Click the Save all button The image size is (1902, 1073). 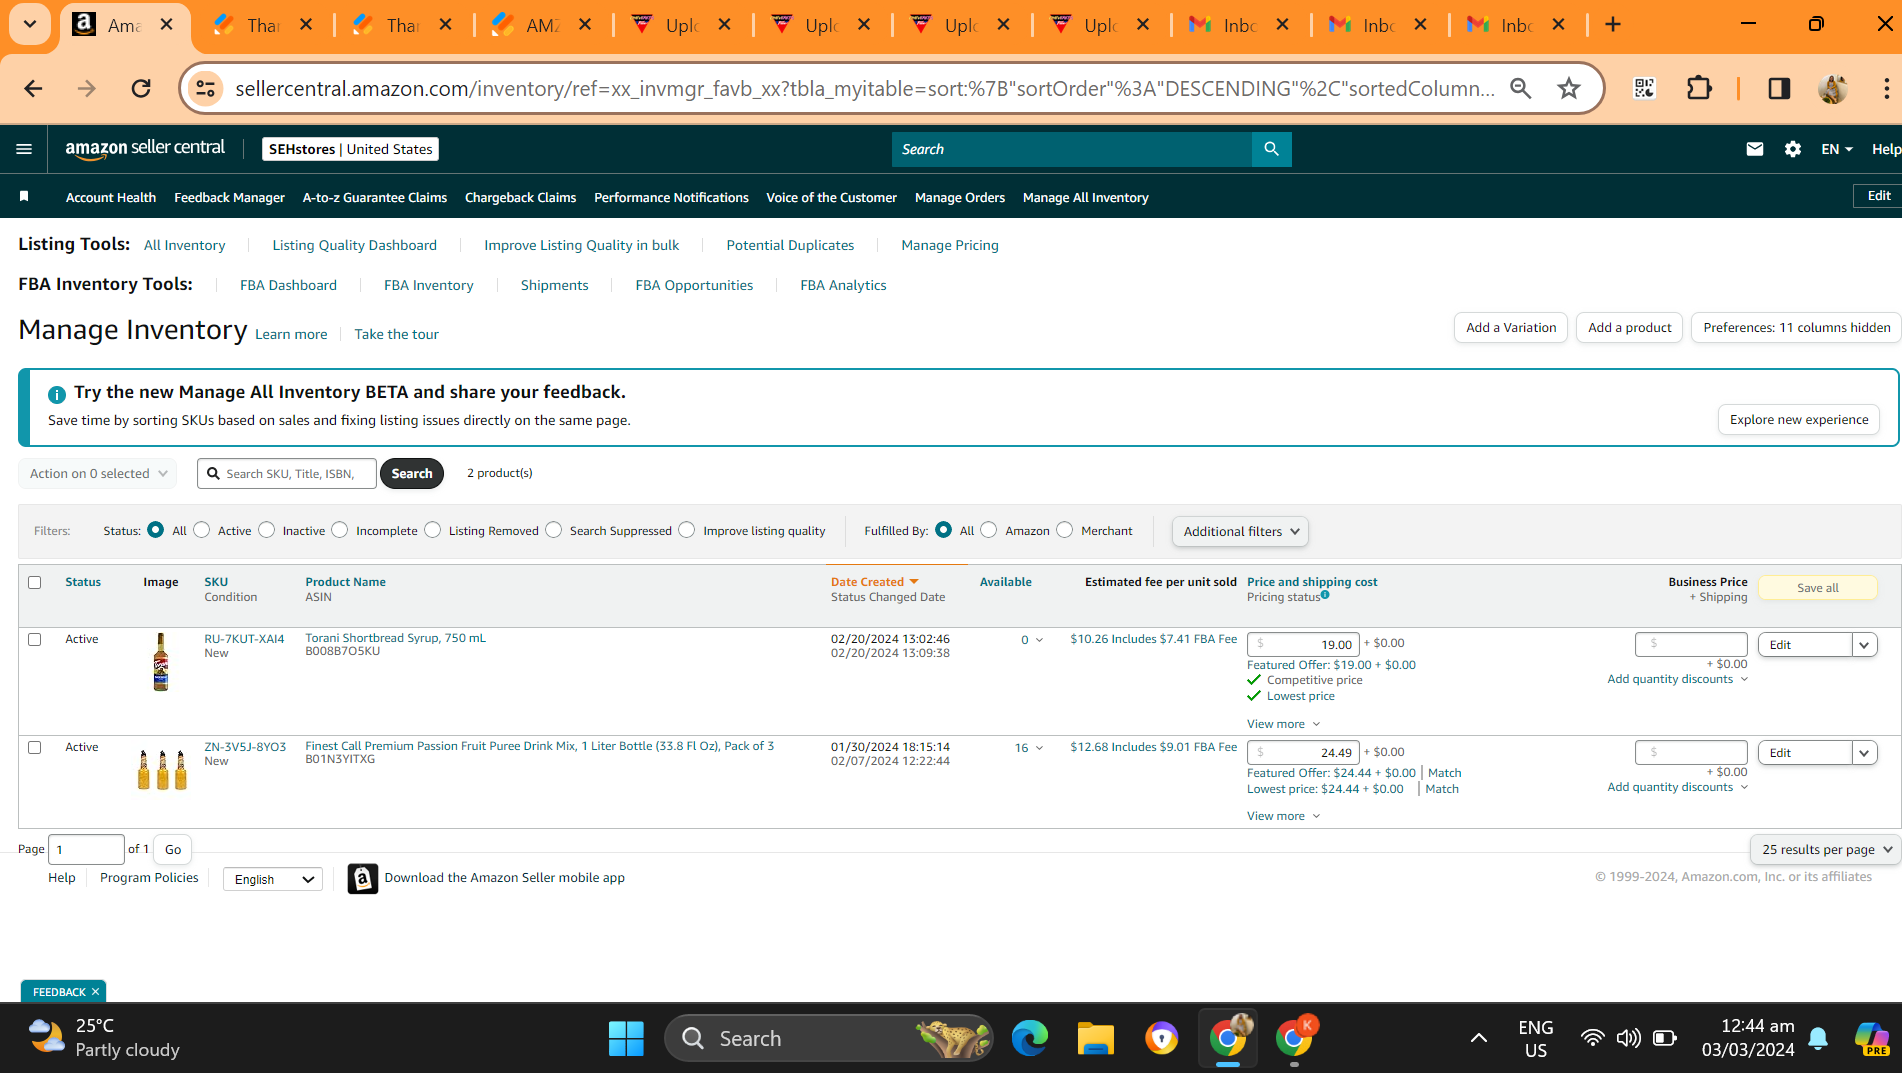[x=1817, y=588]
